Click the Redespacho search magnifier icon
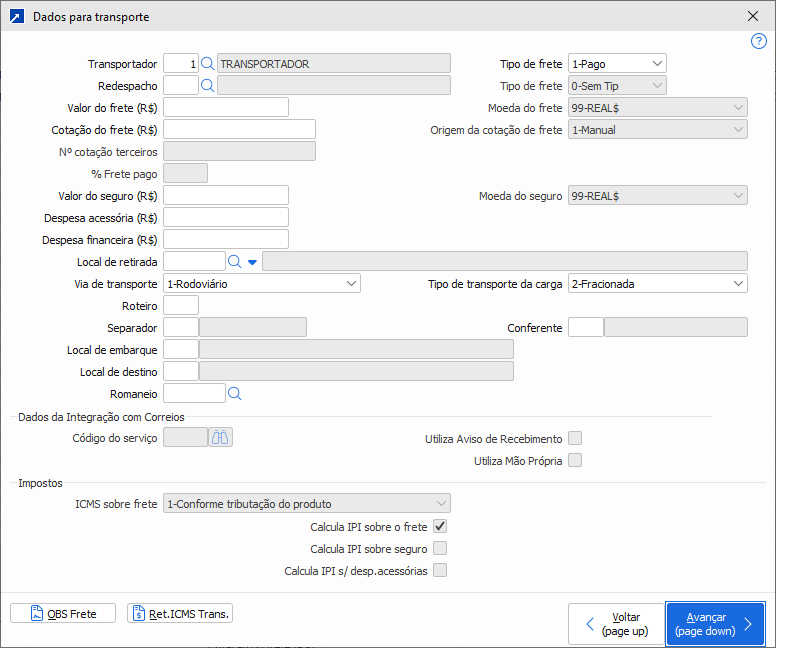The image size is (790, 655). (x=208, y=85)
